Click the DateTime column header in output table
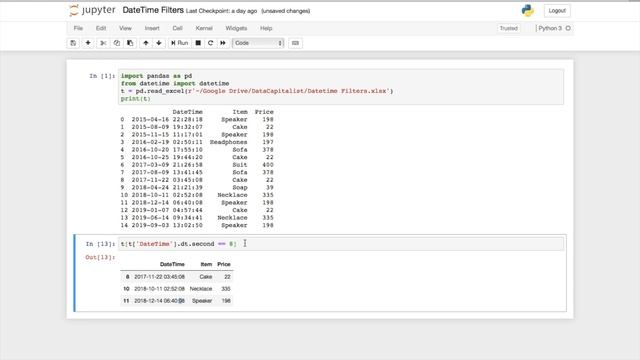This screenshot has height=360, width=640. click(x=172, y=264)
